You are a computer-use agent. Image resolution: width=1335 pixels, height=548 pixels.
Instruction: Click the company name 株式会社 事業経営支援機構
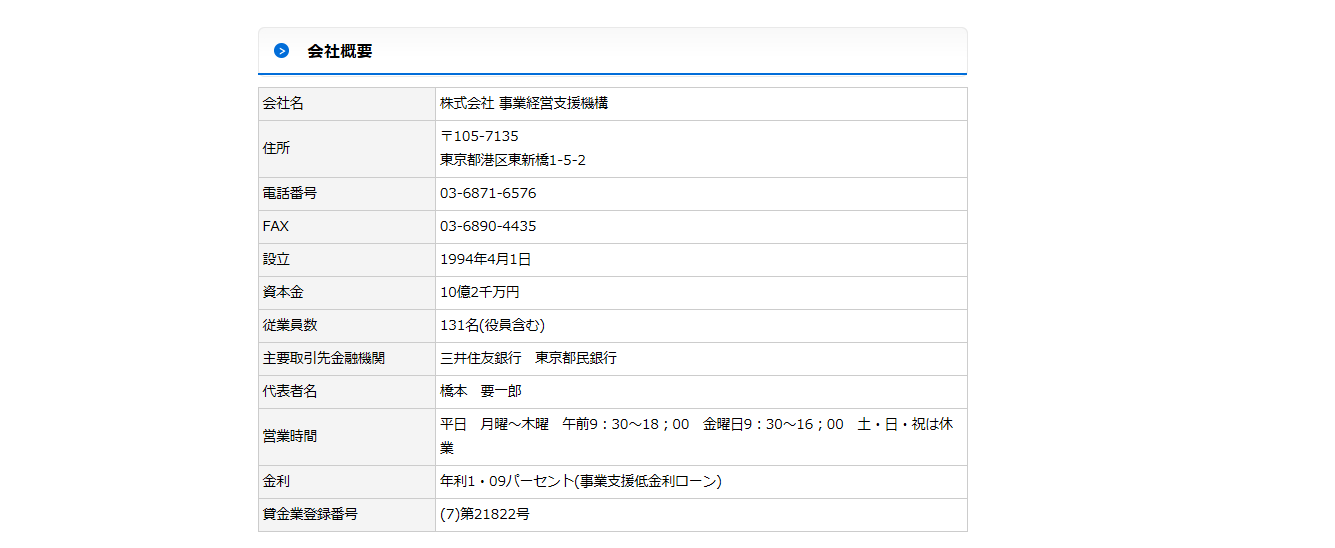tap(523, 103)
